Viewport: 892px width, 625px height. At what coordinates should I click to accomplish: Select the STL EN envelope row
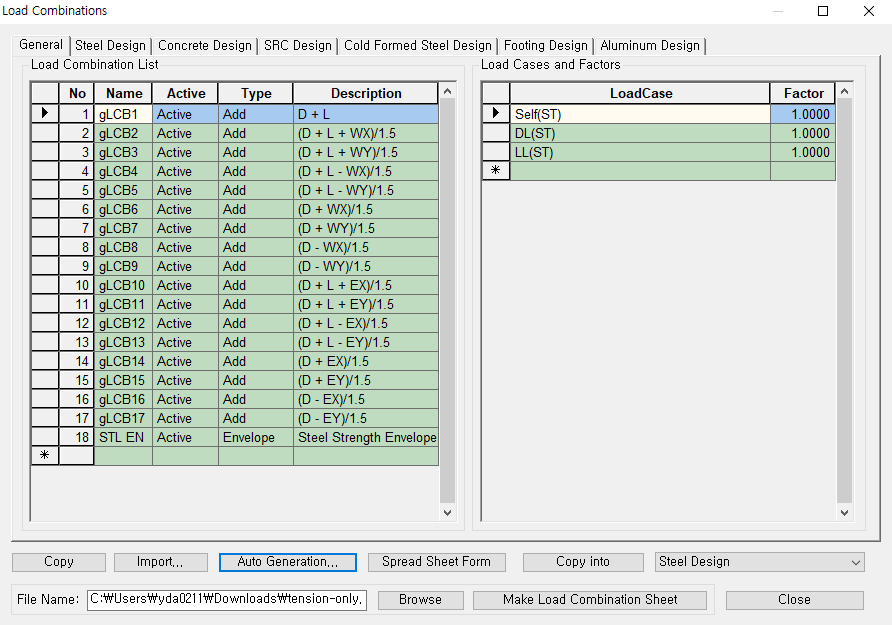tap(120, 437)
